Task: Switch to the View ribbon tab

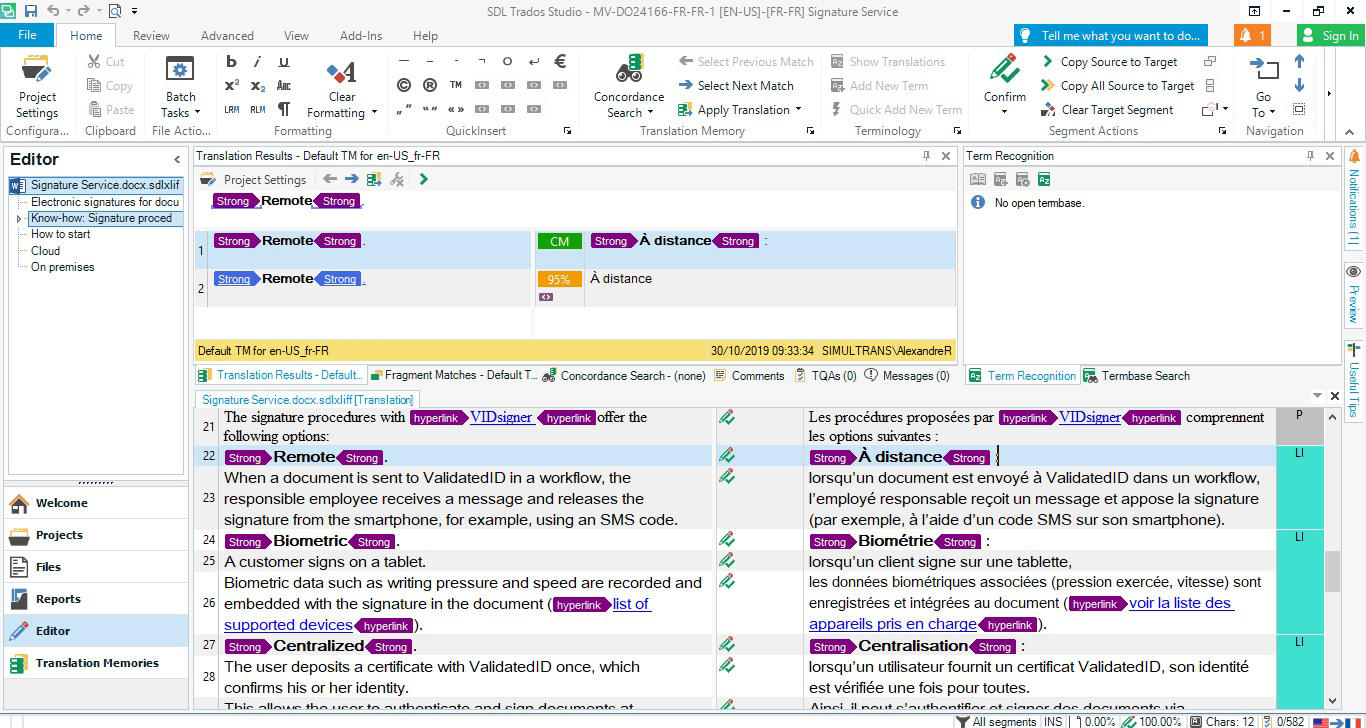Action: pyautogui.click(x=296, y=35)
